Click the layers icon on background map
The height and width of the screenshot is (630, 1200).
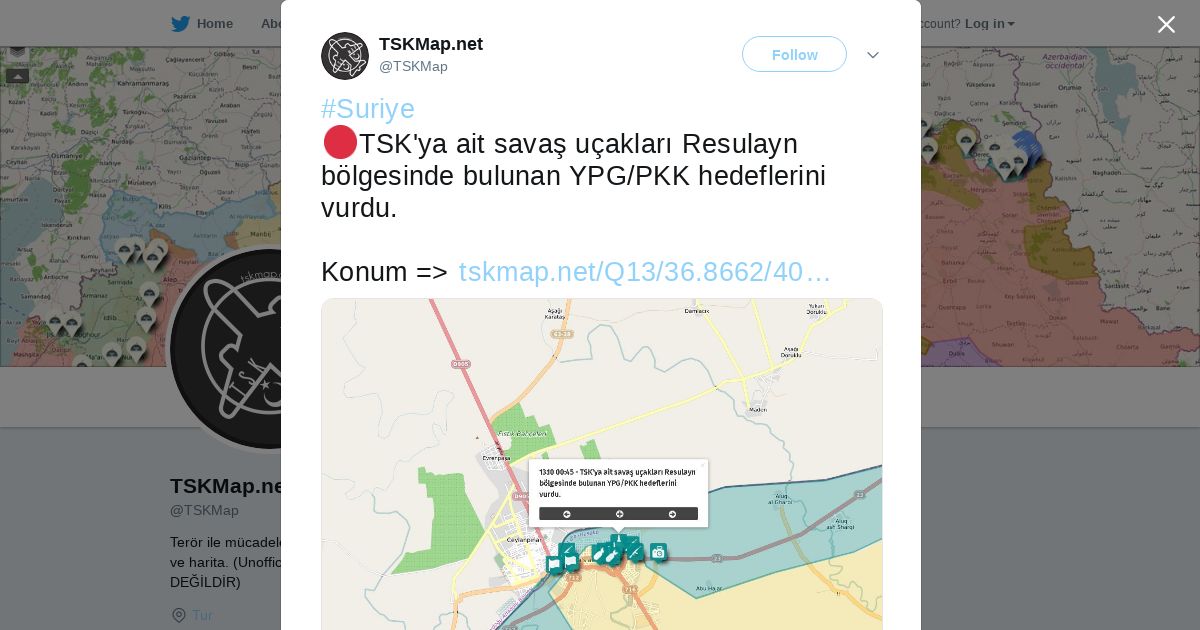17,51
